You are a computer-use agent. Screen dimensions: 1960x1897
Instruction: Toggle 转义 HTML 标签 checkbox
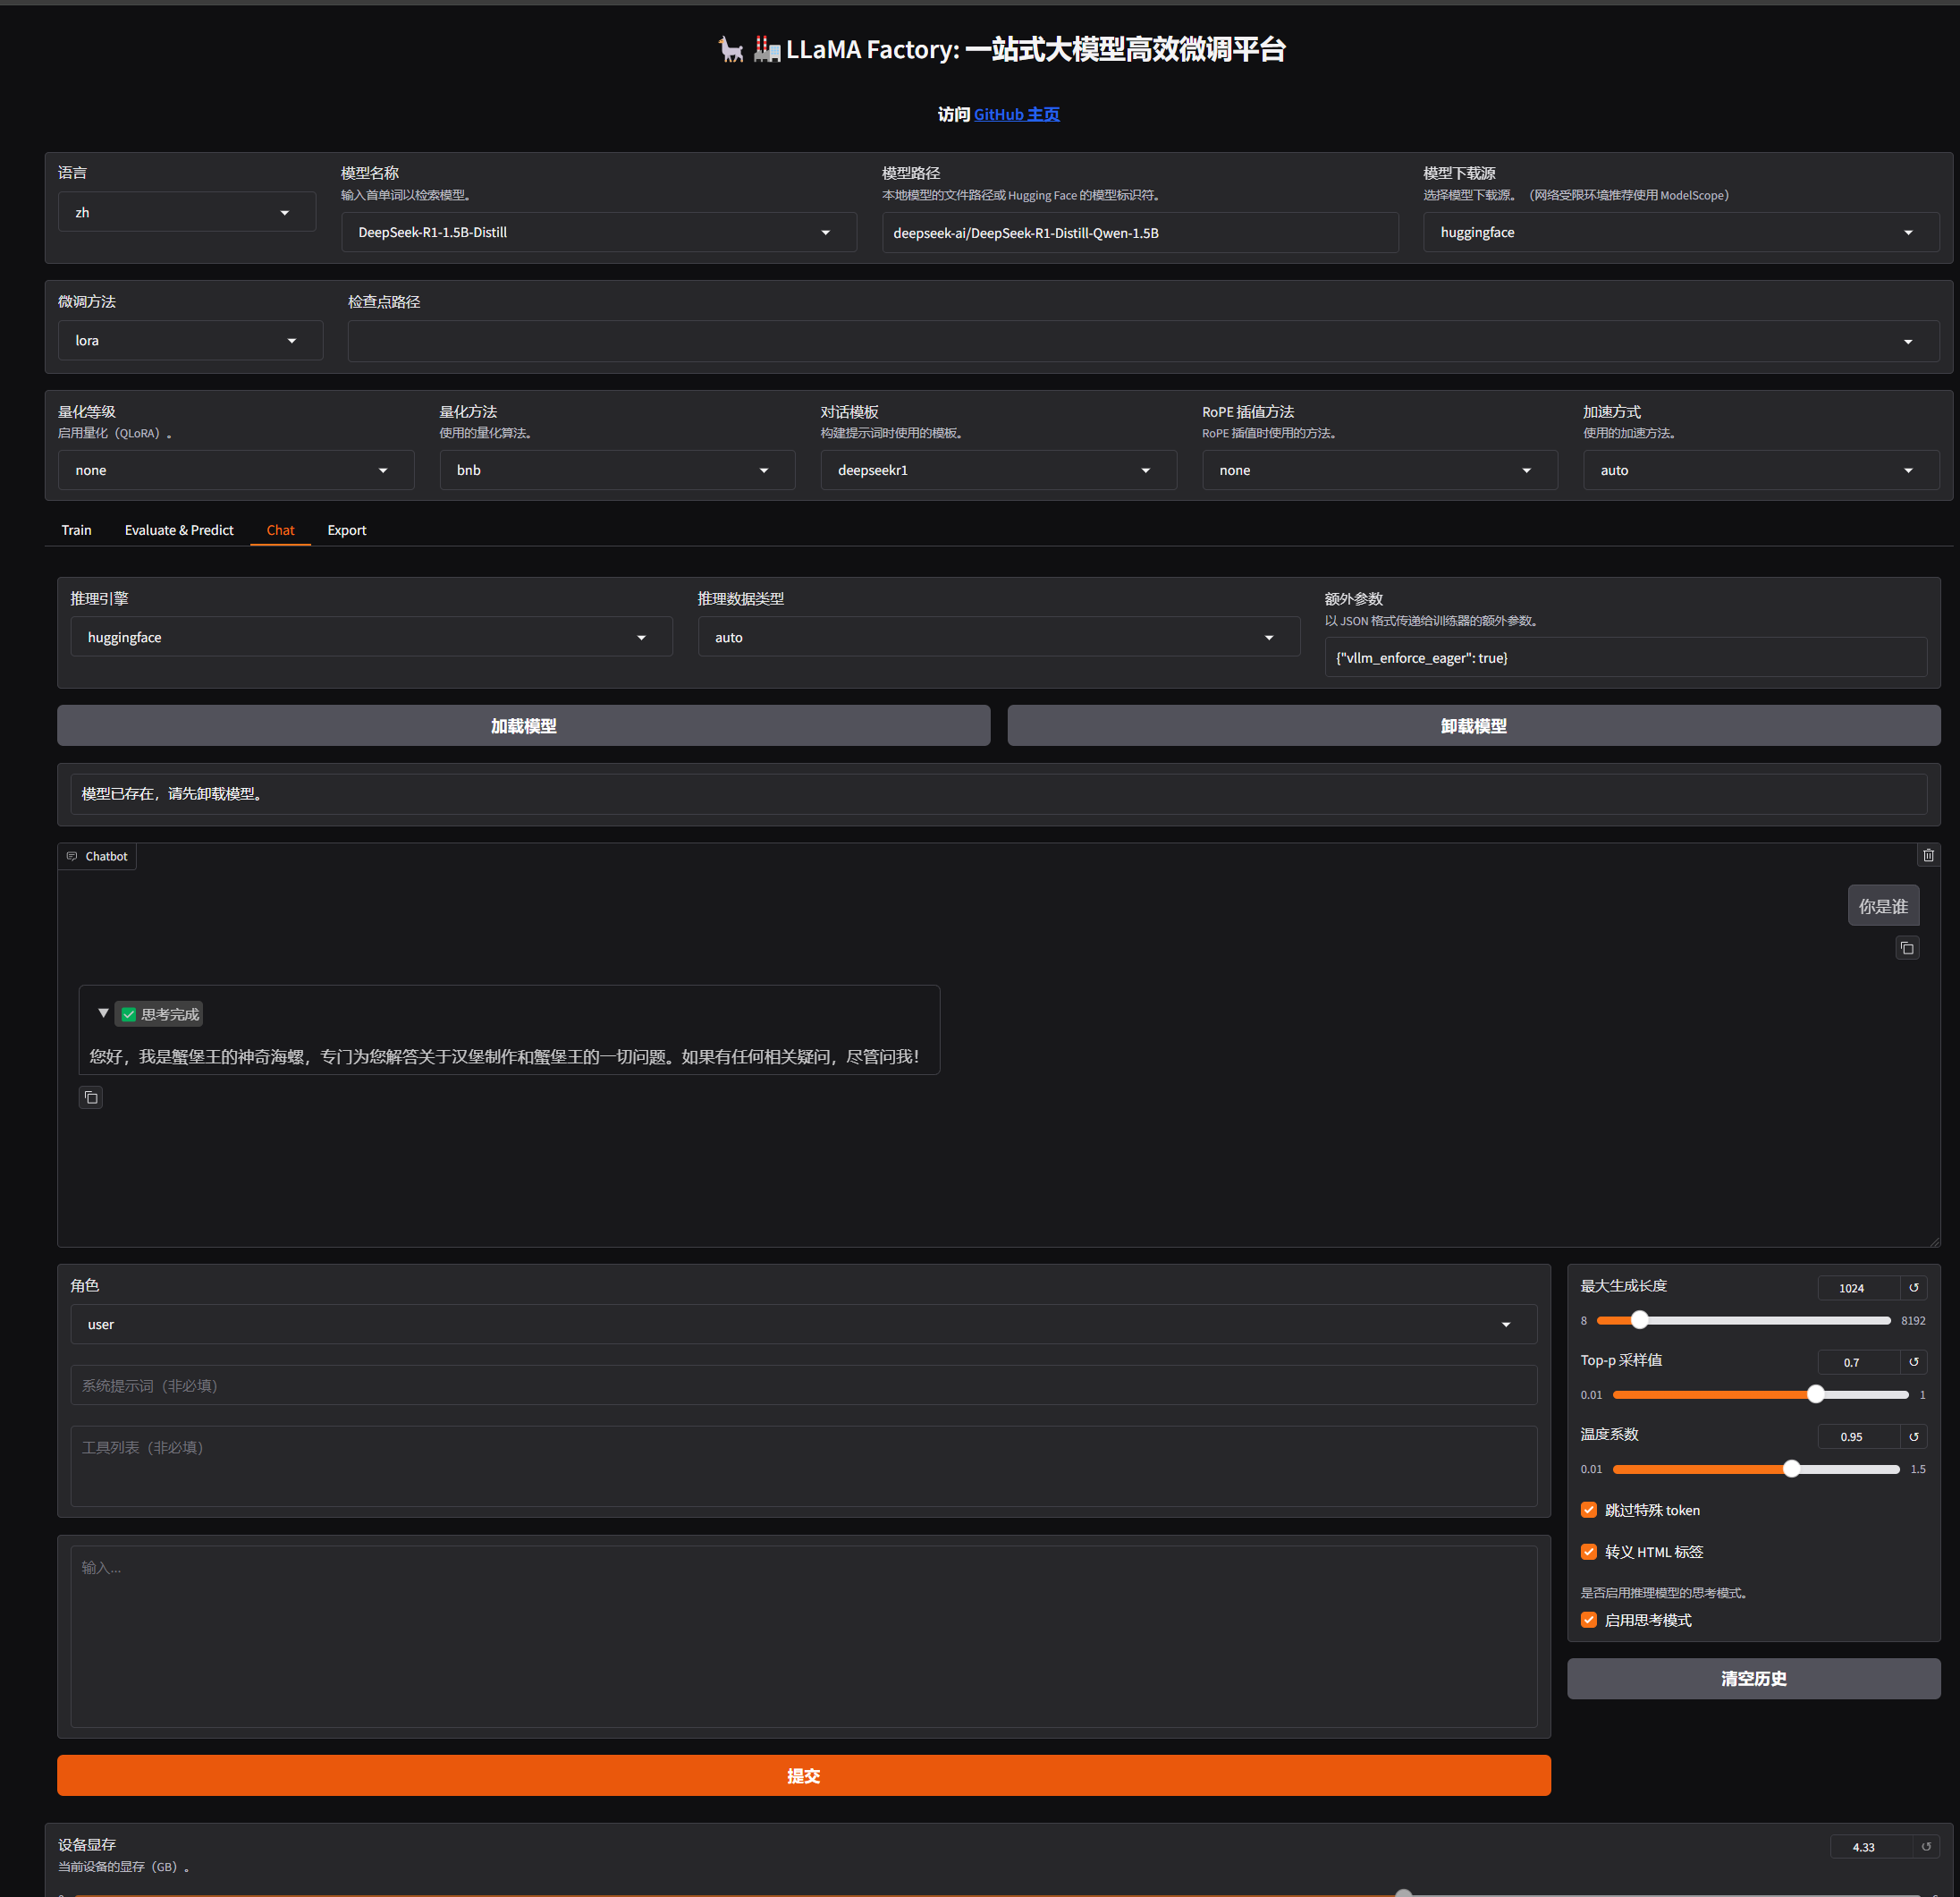coord(1588,1551)
